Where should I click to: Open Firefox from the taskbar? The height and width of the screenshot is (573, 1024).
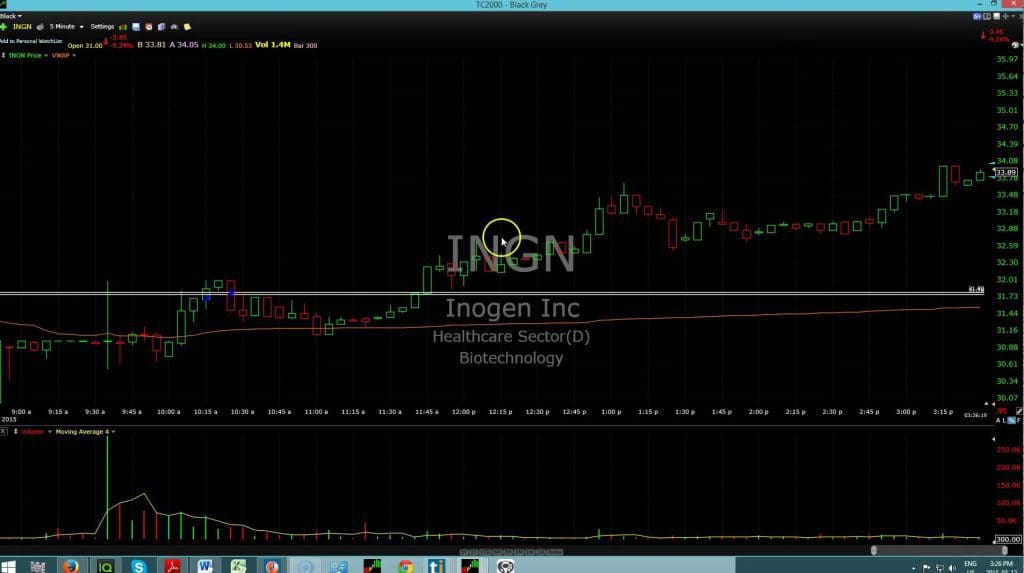tap(71, 566)
